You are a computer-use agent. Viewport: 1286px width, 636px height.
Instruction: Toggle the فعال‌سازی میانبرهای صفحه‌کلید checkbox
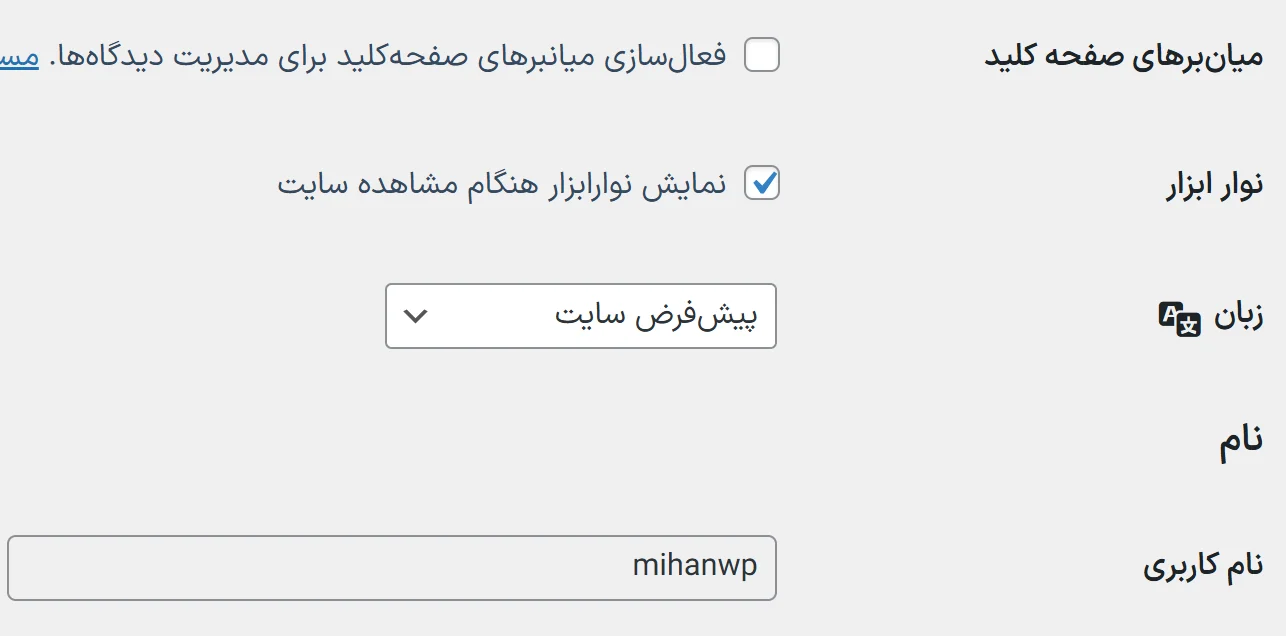point(762,57)
